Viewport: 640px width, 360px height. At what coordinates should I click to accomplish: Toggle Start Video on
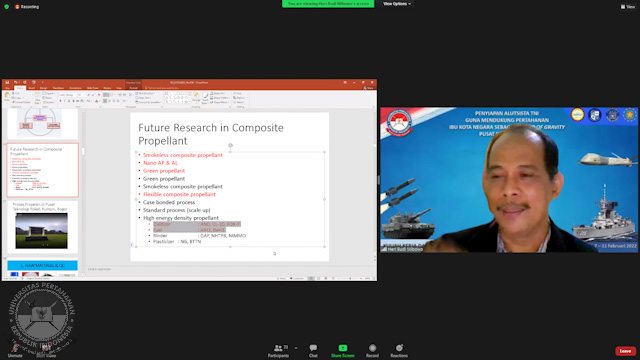click(46, 351)
